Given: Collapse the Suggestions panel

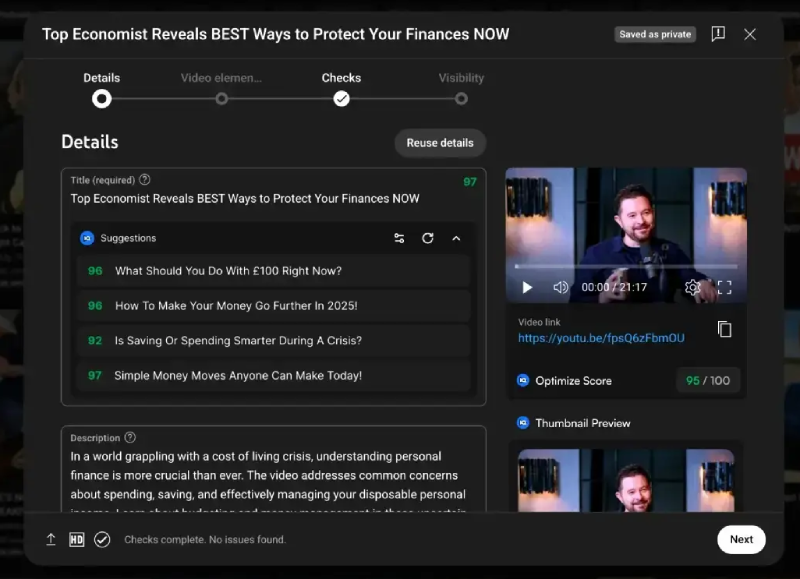Looking at the screenshot, I should coord(457,238).
